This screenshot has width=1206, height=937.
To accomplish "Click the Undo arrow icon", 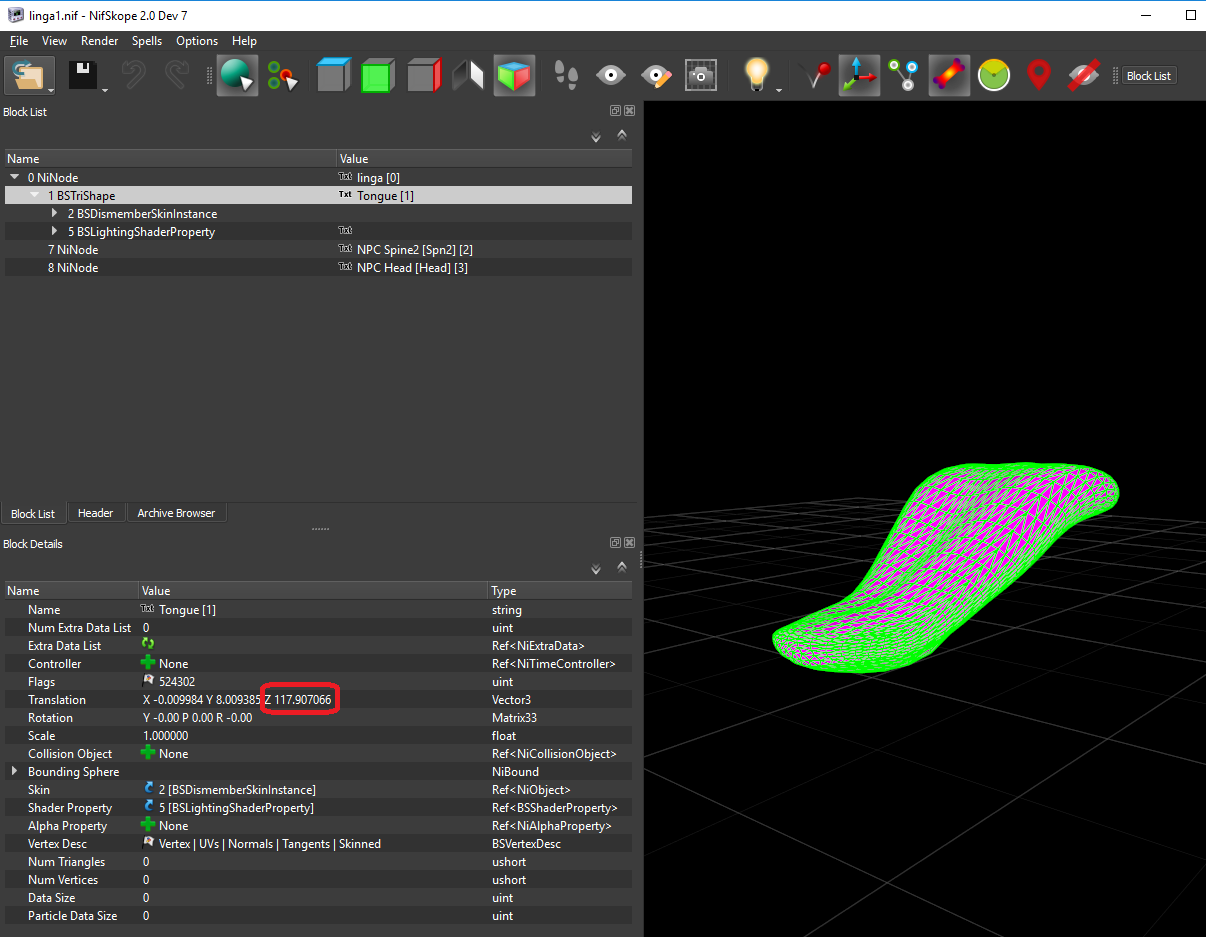I will [x=134, y=76].
